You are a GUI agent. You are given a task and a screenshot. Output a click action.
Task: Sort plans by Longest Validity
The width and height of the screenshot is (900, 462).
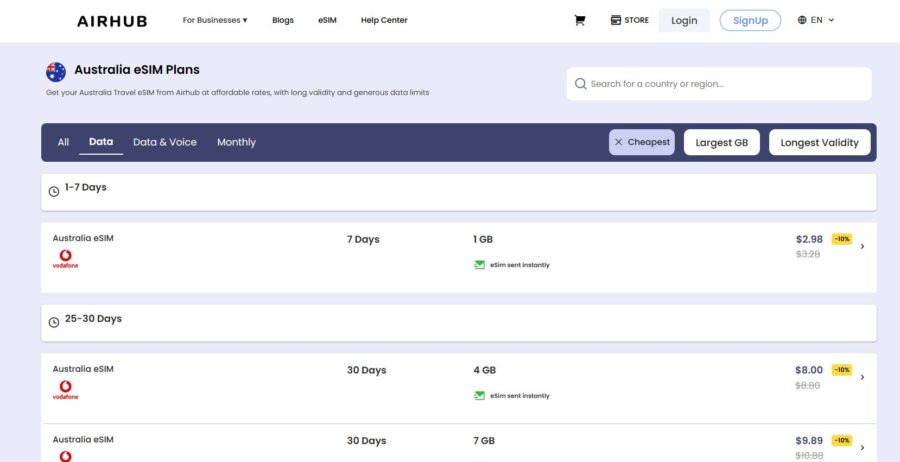coord(820,142)
